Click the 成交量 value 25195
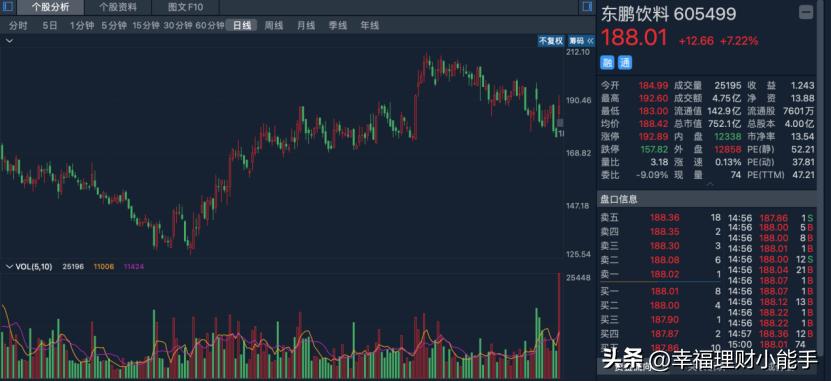Image resolution: width=831 pixels, height=382 pixels. 728,86
